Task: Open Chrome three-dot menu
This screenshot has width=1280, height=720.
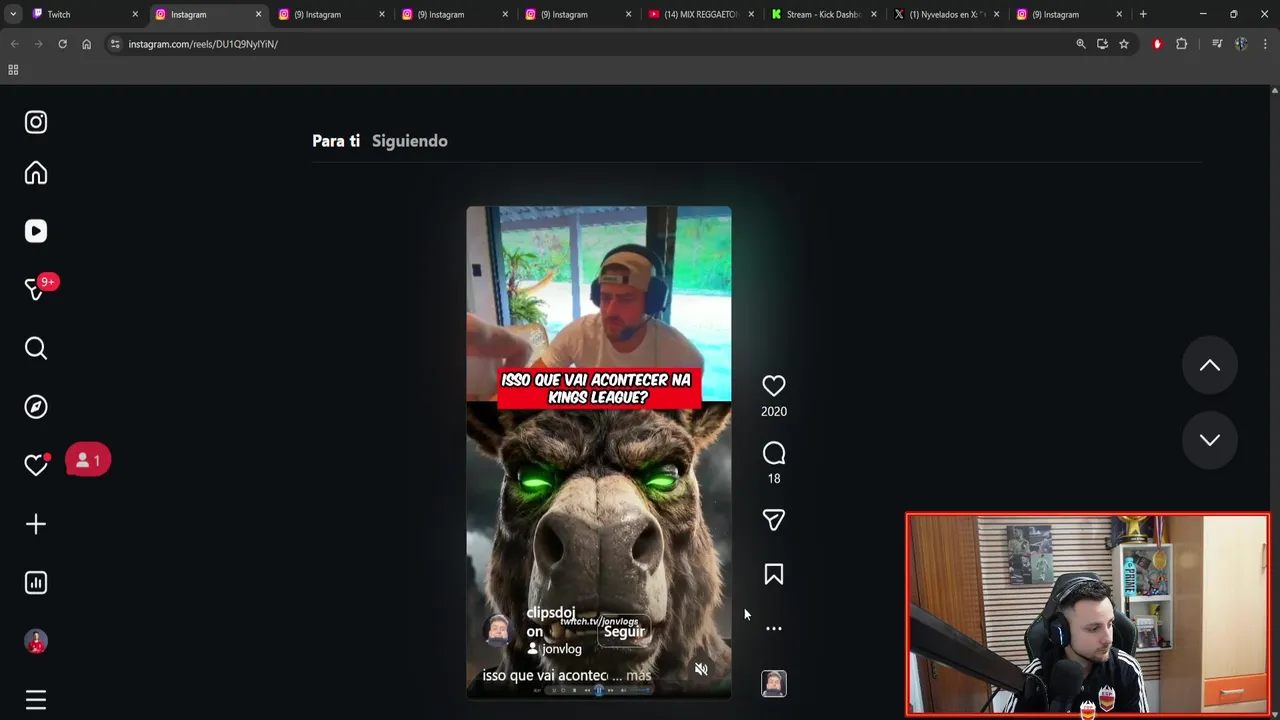Action: (1266, 44)
